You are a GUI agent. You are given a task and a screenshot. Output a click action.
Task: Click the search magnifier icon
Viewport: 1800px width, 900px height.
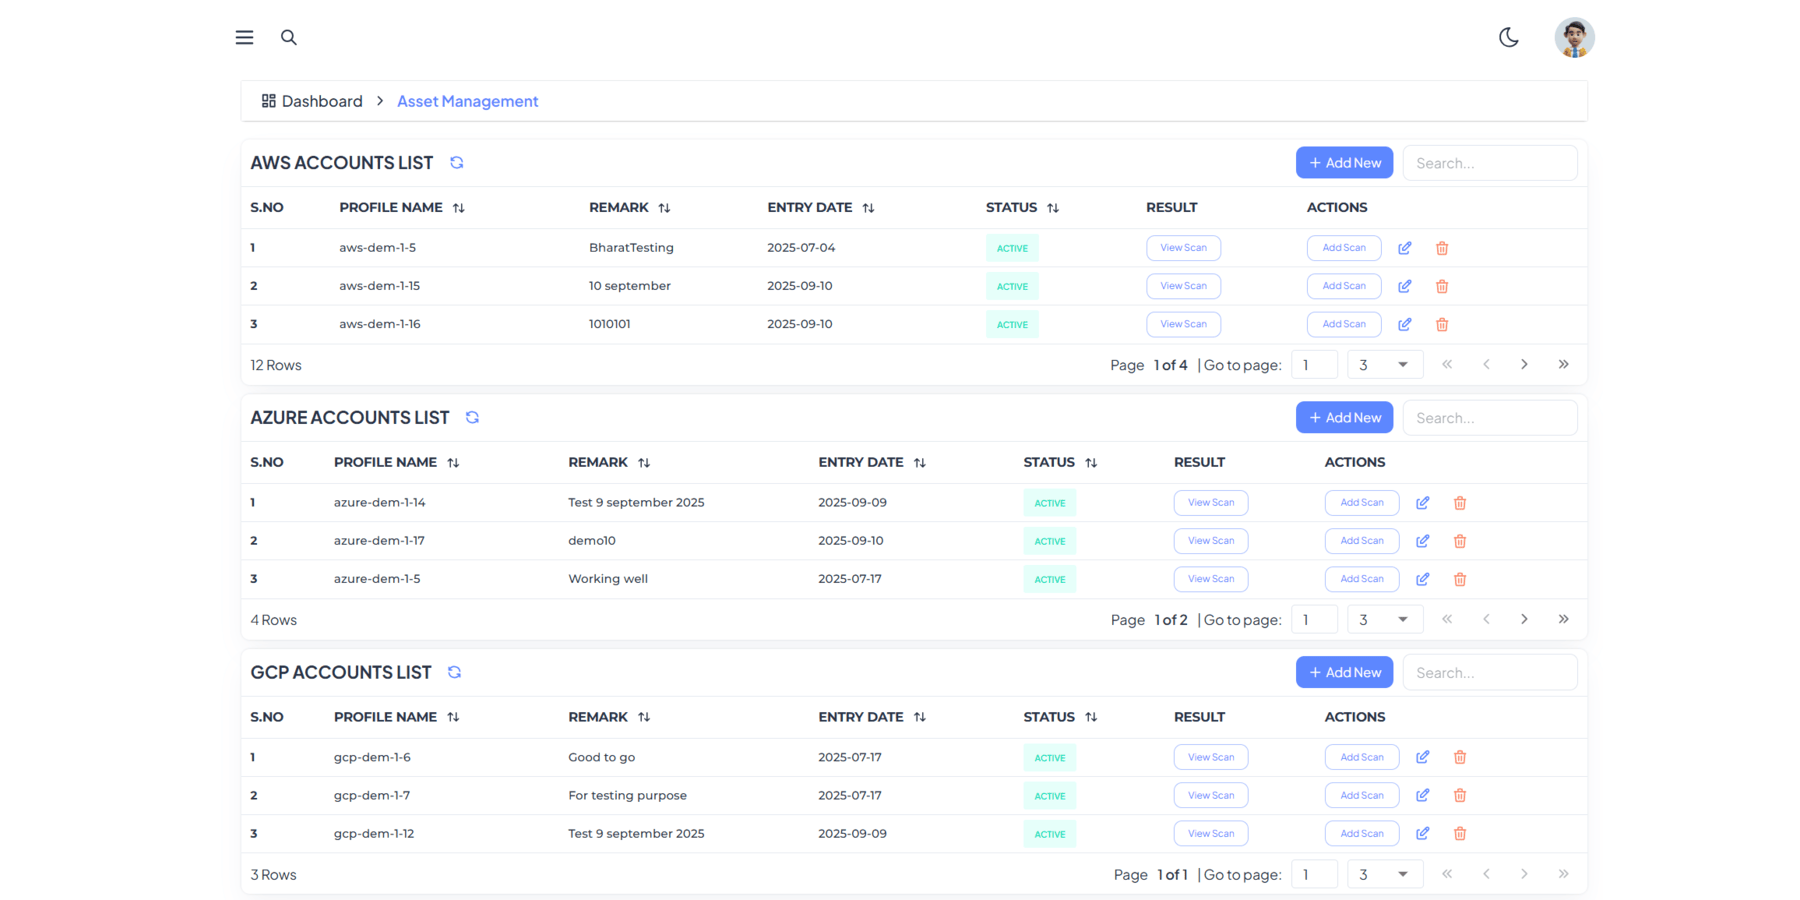[289, 37]
